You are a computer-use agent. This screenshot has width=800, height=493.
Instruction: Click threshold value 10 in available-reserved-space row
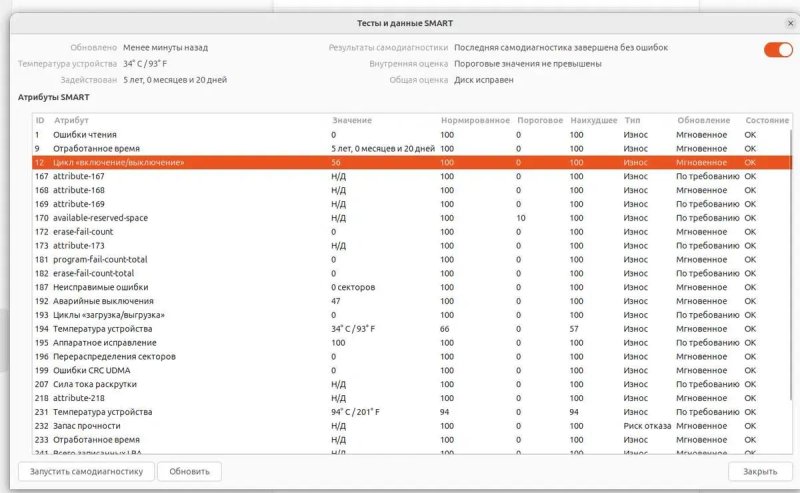tap(520, 218)
